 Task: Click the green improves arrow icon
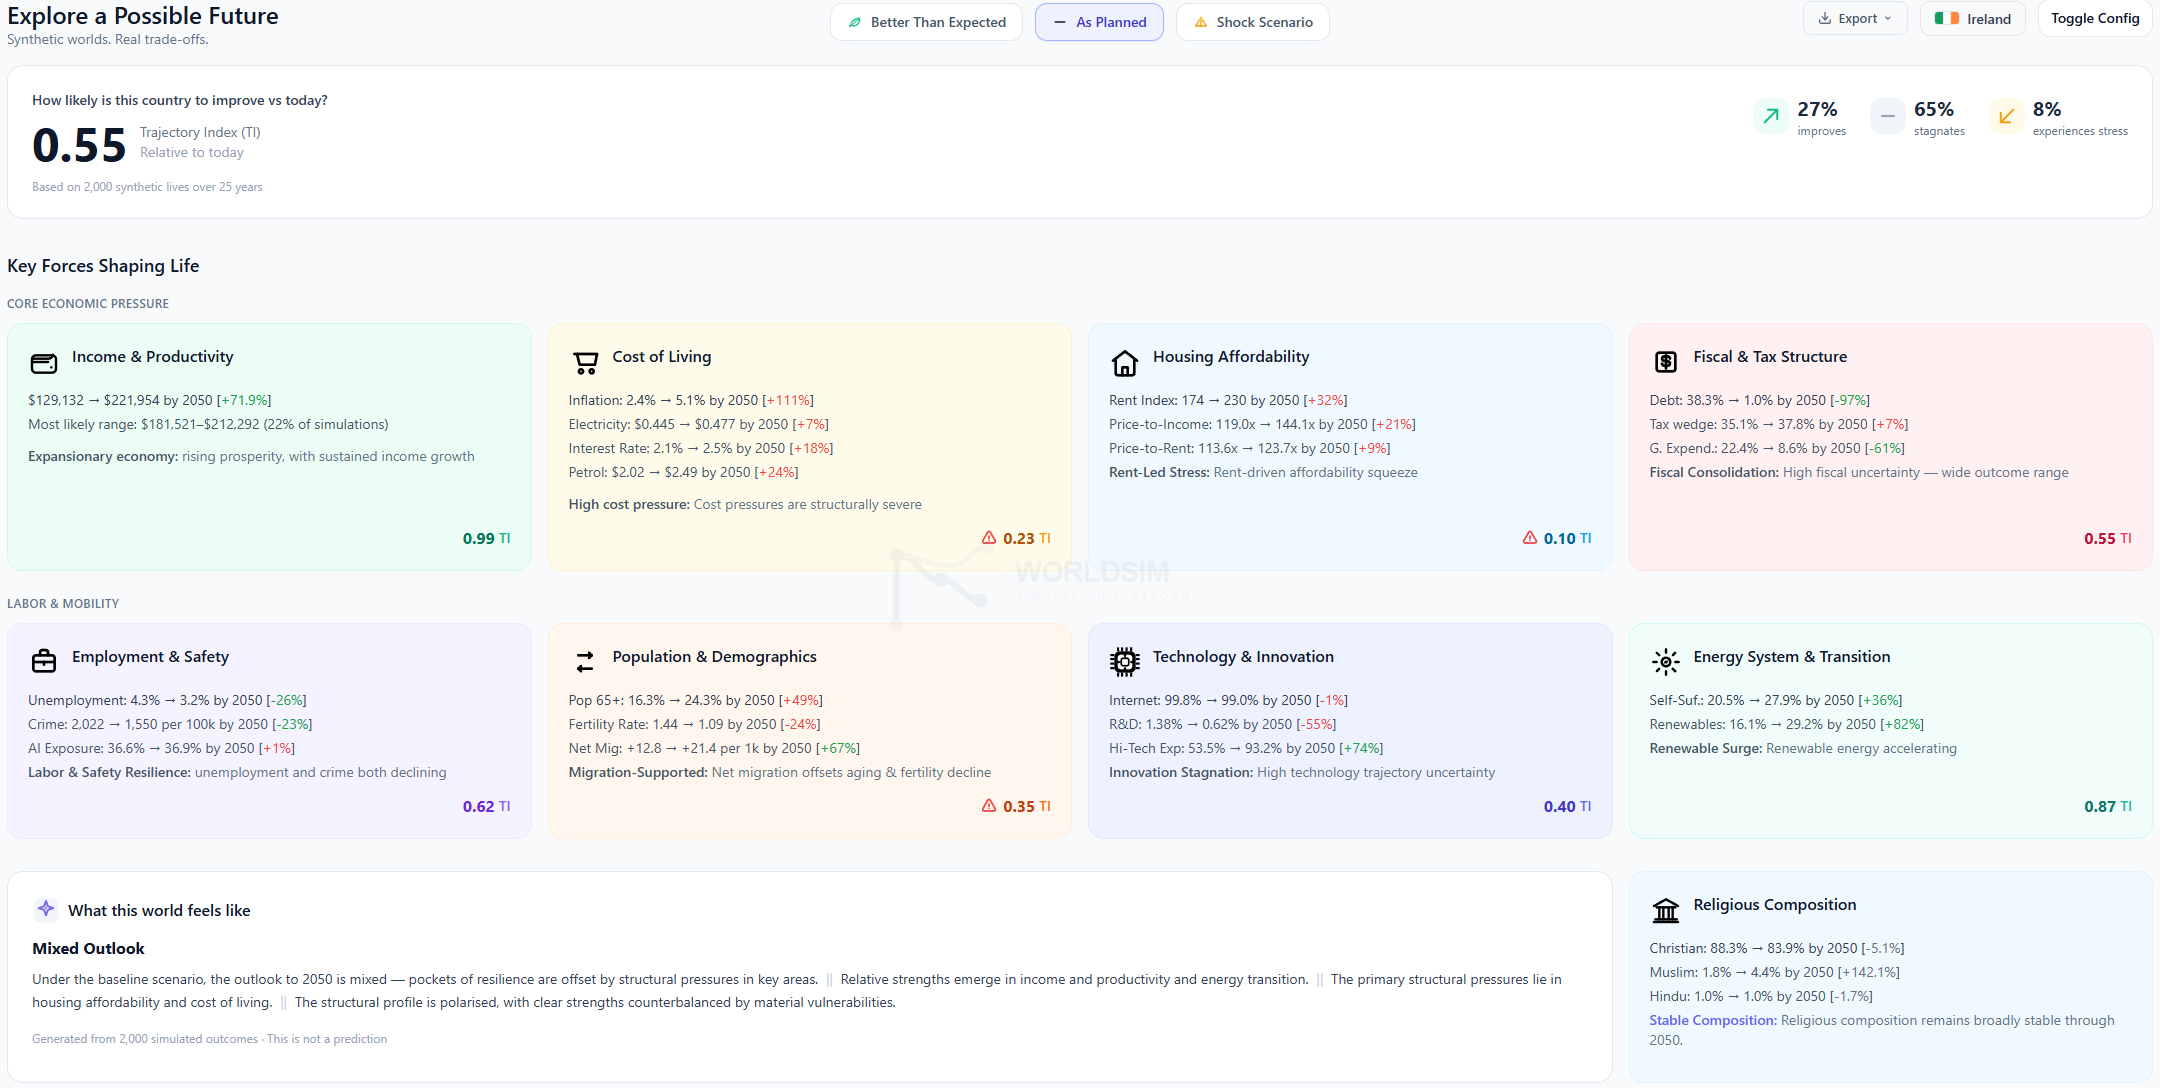[1771, 116]
